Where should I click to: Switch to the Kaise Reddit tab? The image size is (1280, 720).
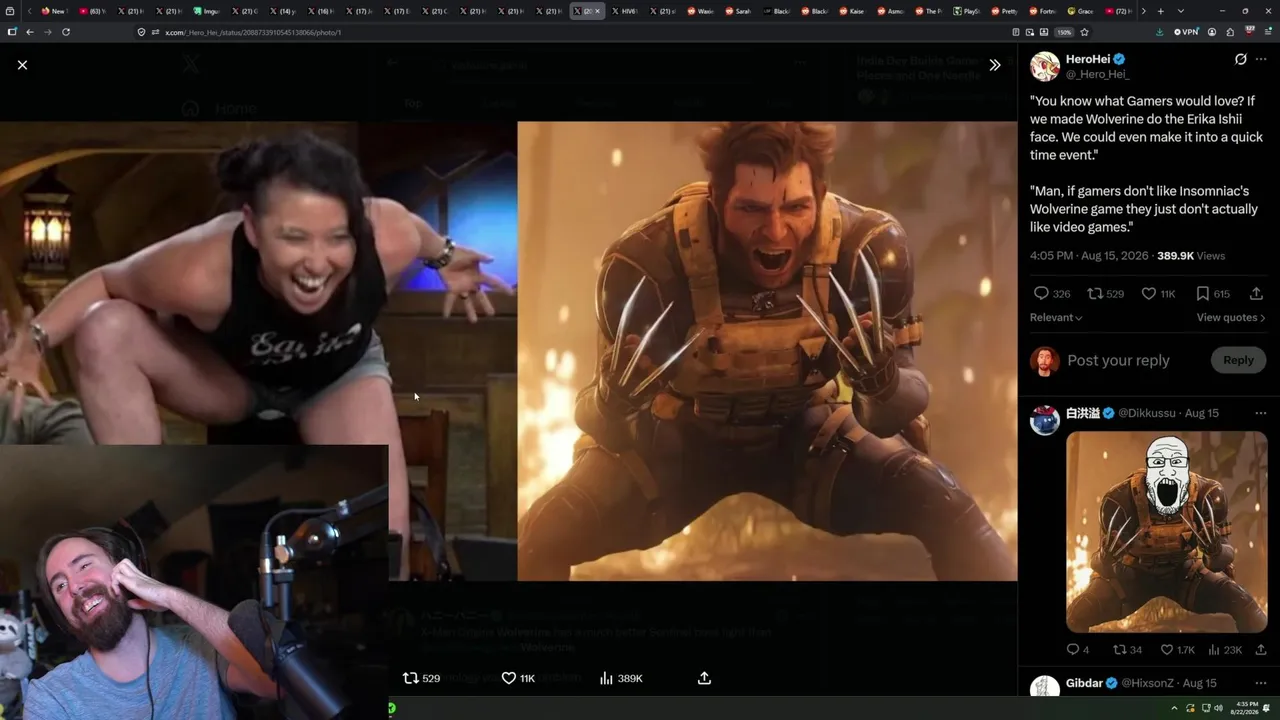tap(853, 11)
